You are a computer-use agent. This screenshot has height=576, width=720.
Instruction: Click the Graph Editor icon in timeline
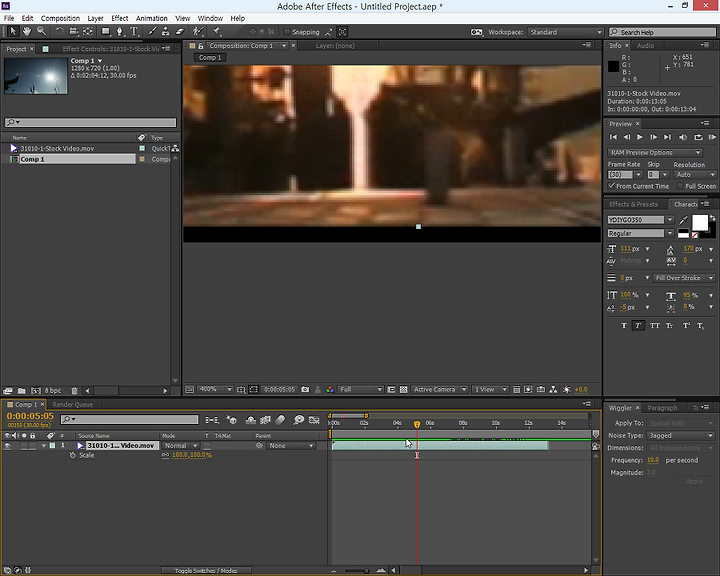(x=314, y=420)
